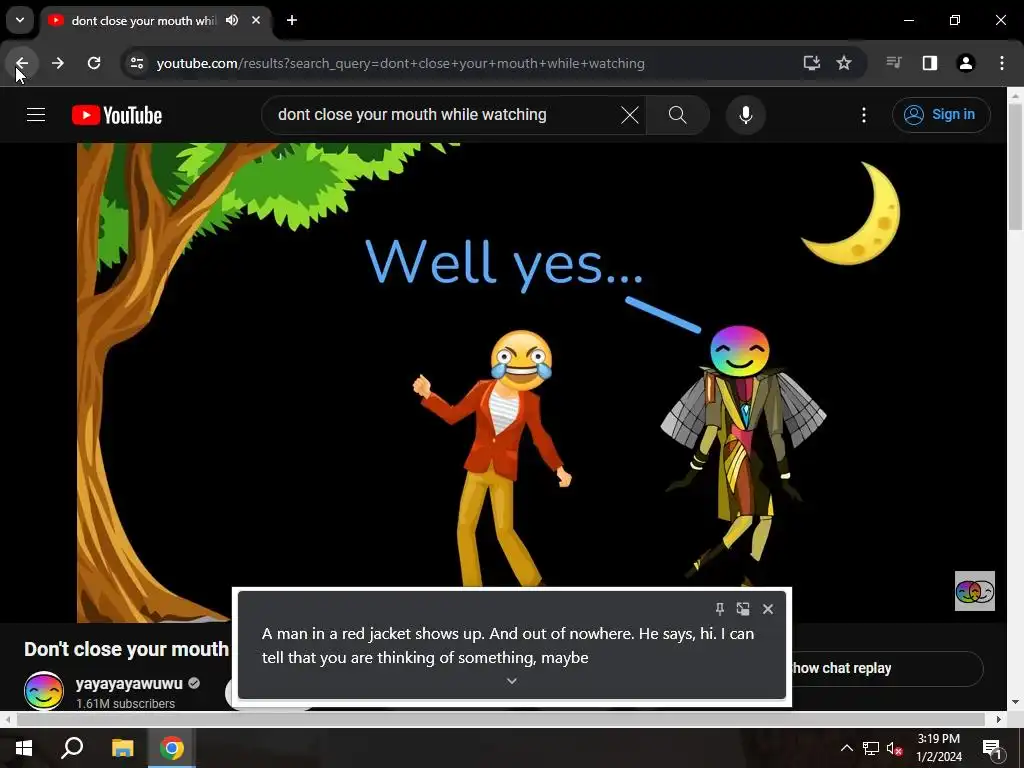This screenshot has height=768, width=1024.
Task: Click the yayayayawuwu channel avatar
Action: 44,691
